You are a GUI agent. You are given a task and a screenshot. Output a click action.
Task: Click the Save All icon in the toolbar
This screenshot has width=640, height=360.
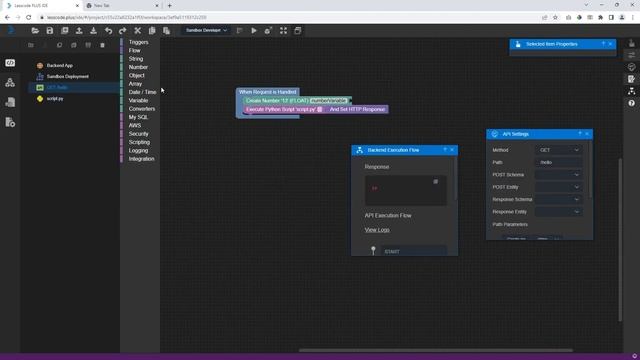[x=64, y=31]
